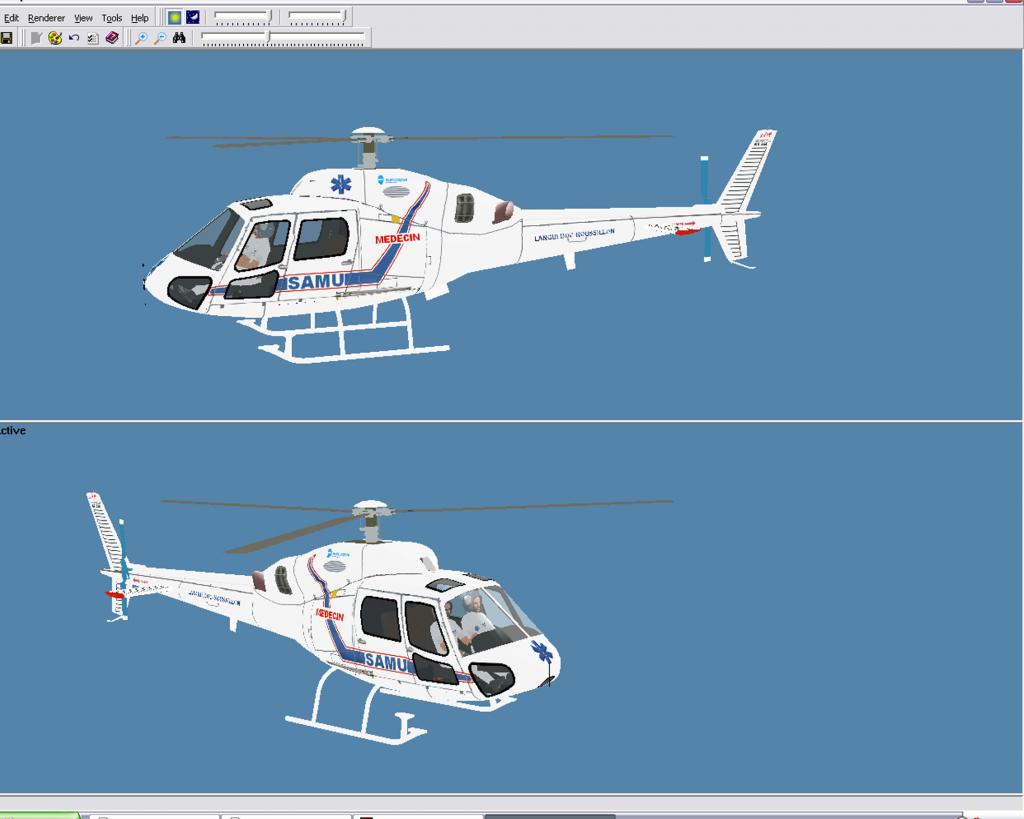1024x819 pixels.
Task: Click the zoom out magnifier
Action: (160, 38)
